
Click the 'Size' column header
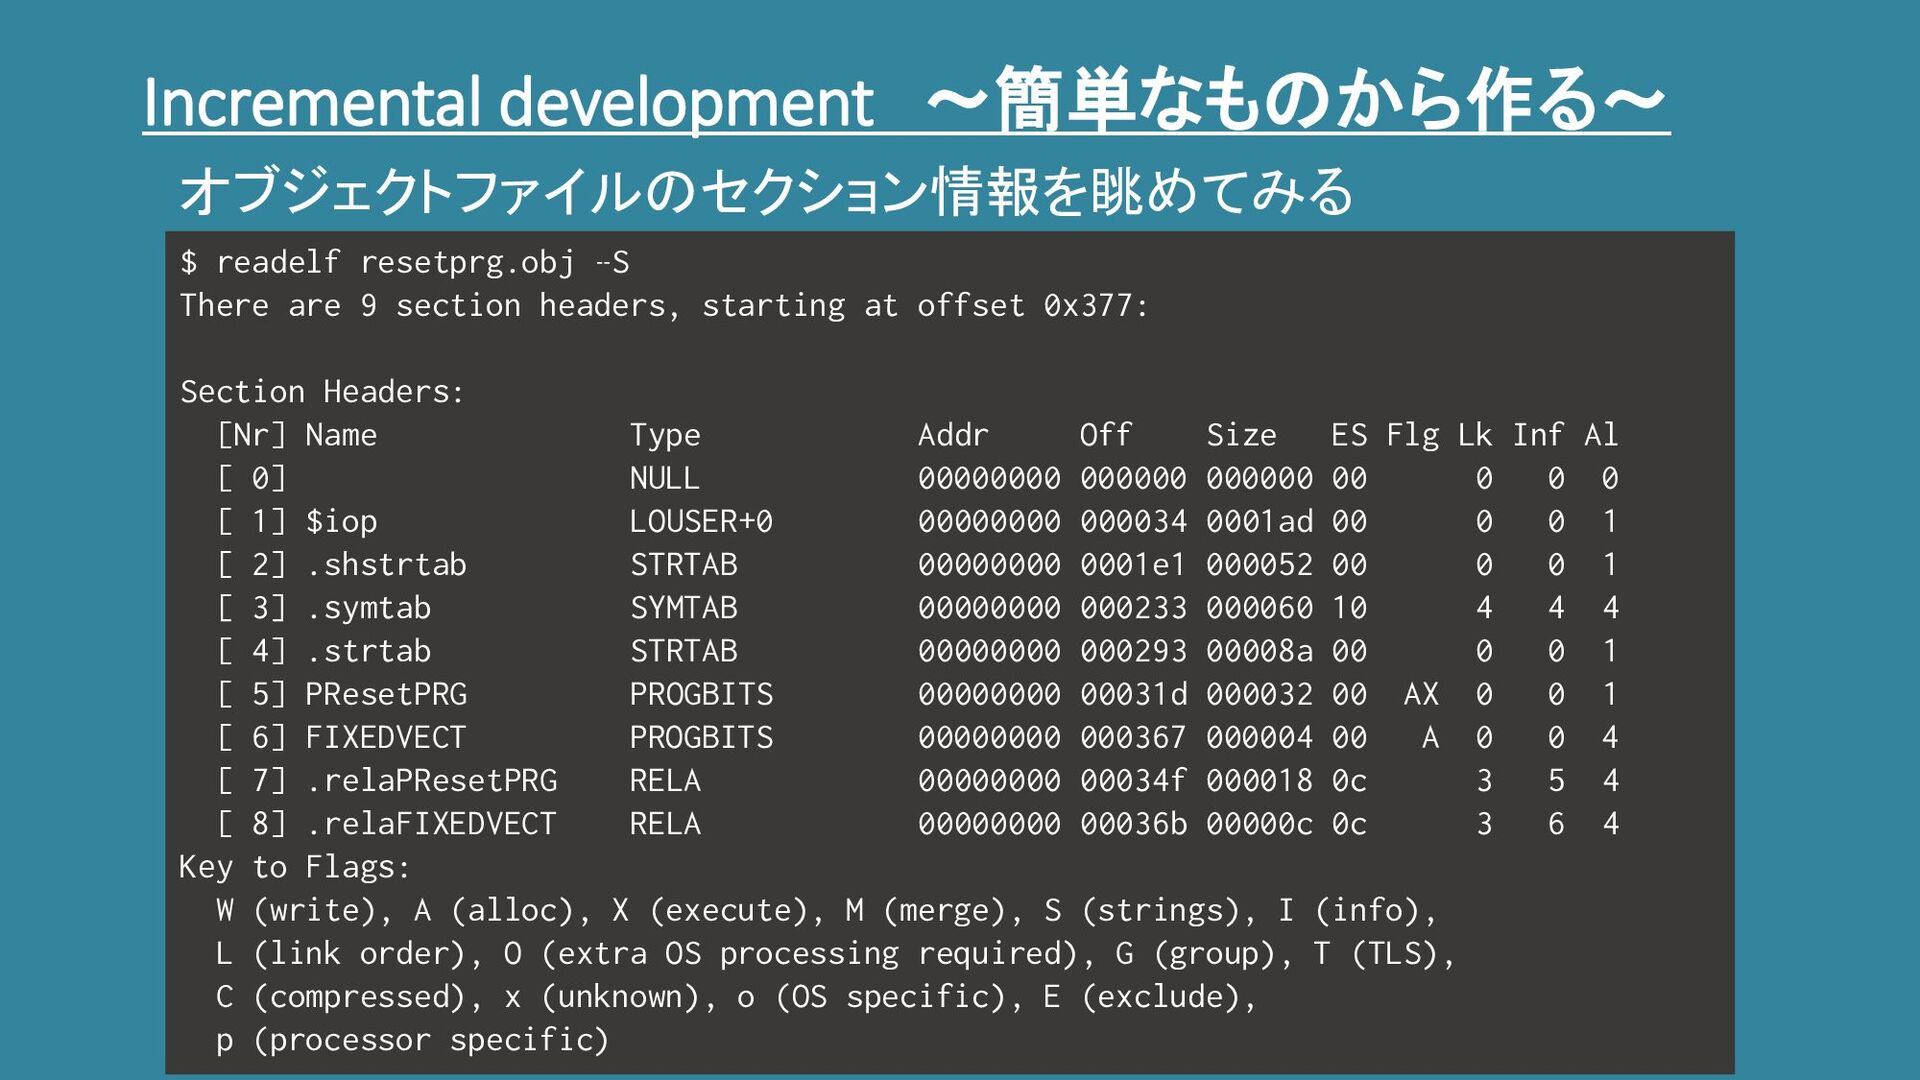click(1240, 435)
